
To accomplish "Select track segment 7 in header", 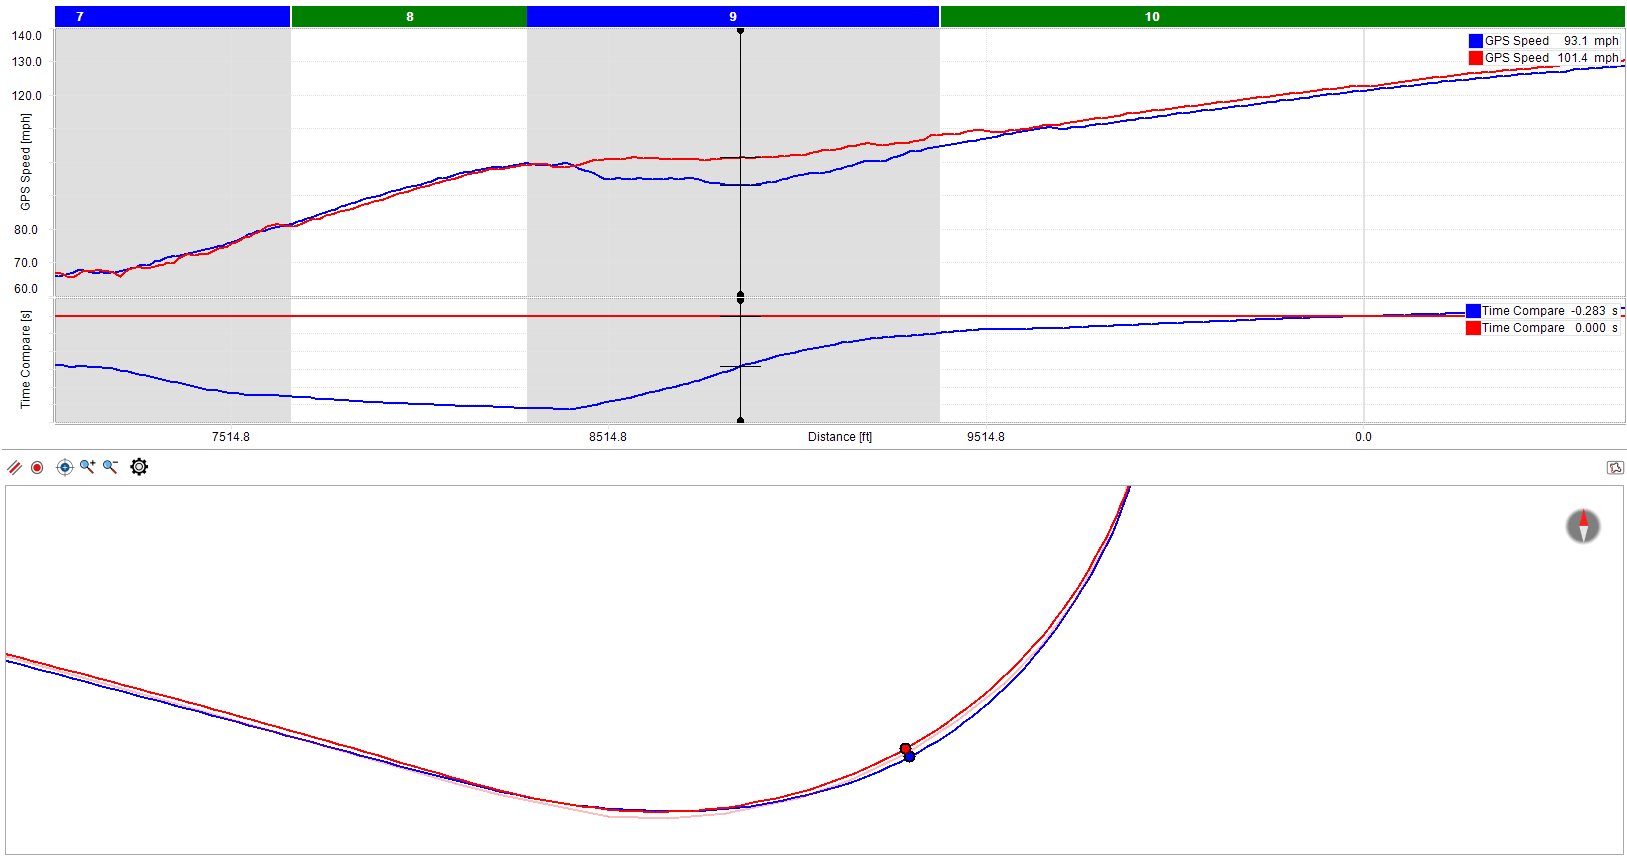I will 172,17.
